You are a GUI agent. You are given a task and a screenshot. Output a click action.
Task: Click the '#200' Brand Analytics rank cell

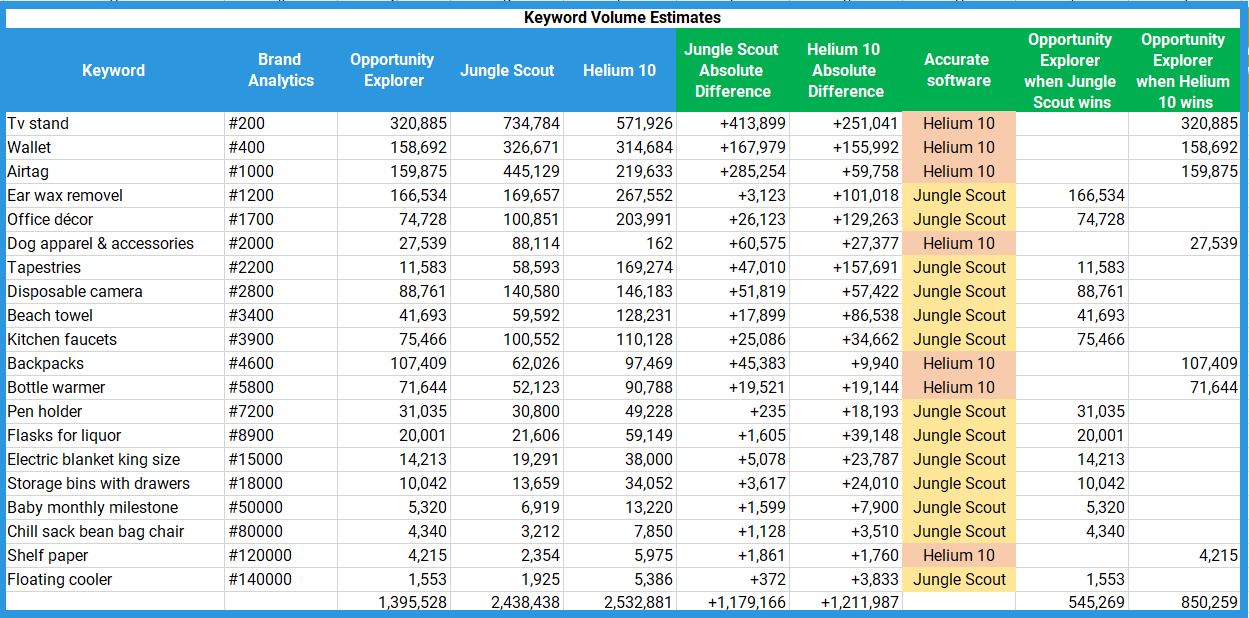click(x=281, y=124)
